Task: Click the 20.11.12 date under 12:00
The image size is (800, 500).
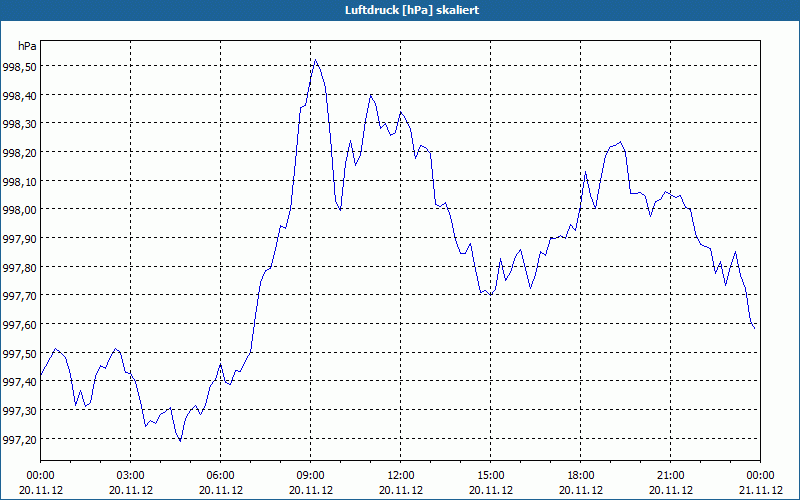Action: click(401, 490)
